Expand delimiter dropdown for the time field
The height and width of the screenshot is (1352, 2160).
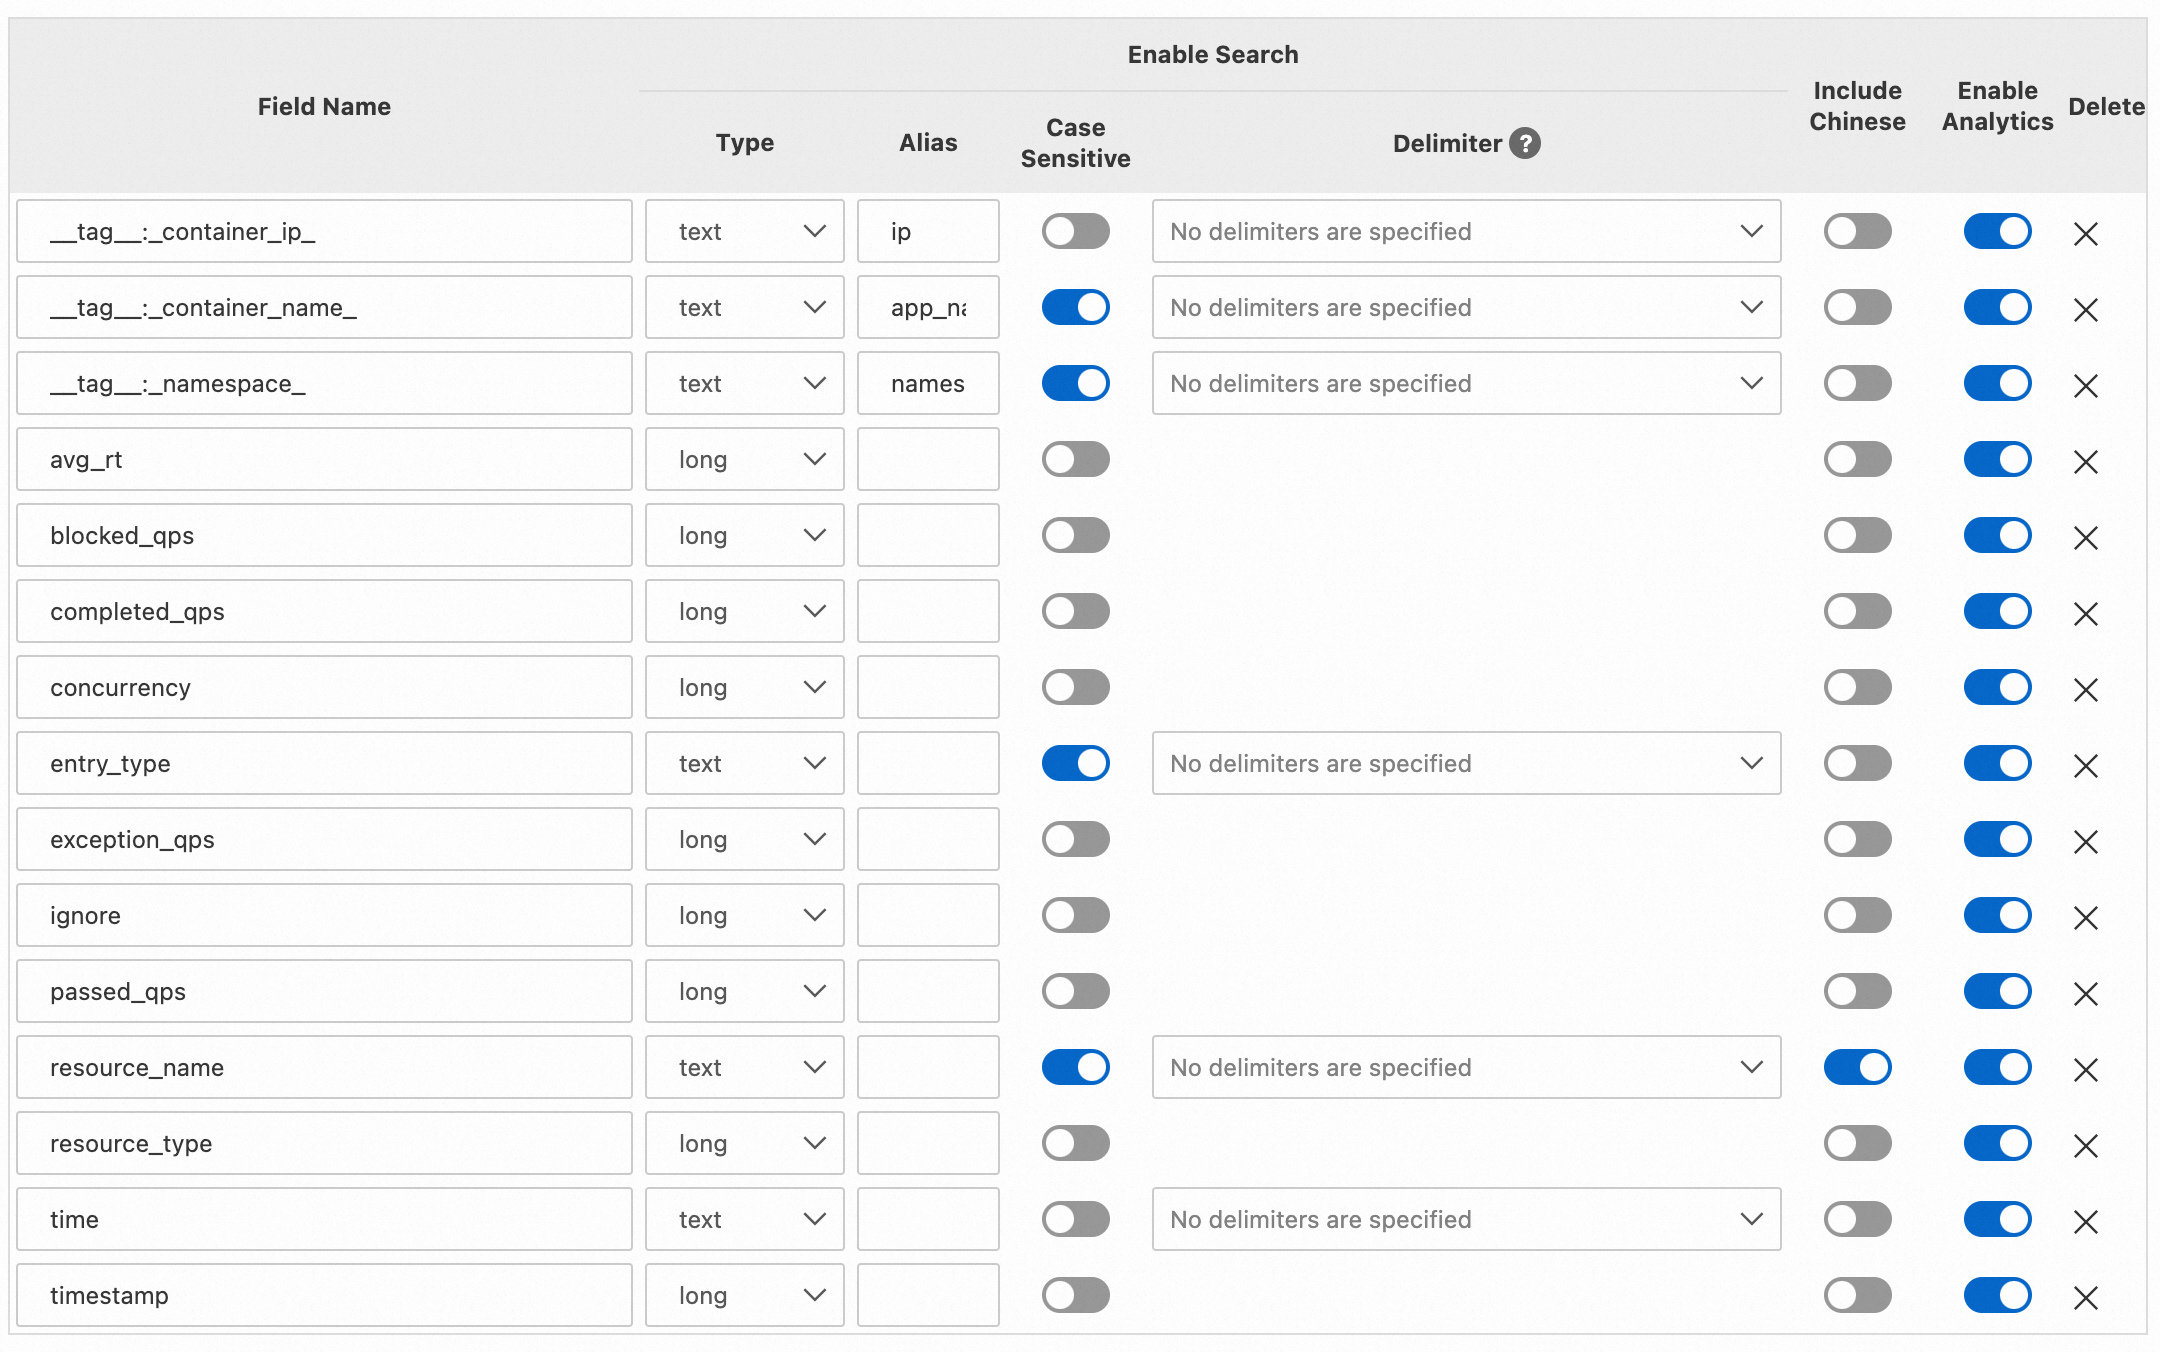(1466, 1219)
